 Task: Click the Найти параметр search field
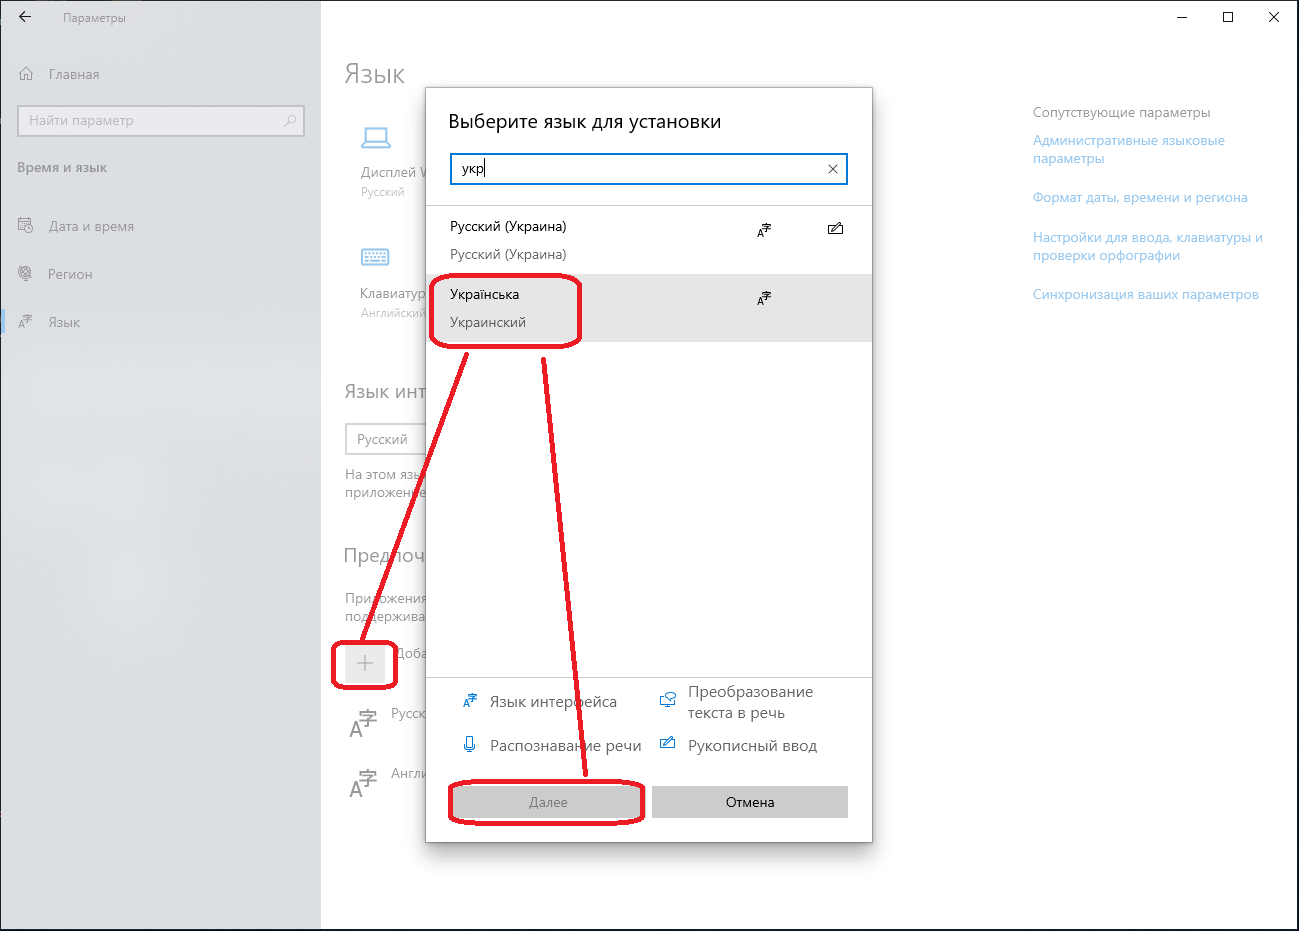click(161, 120)
